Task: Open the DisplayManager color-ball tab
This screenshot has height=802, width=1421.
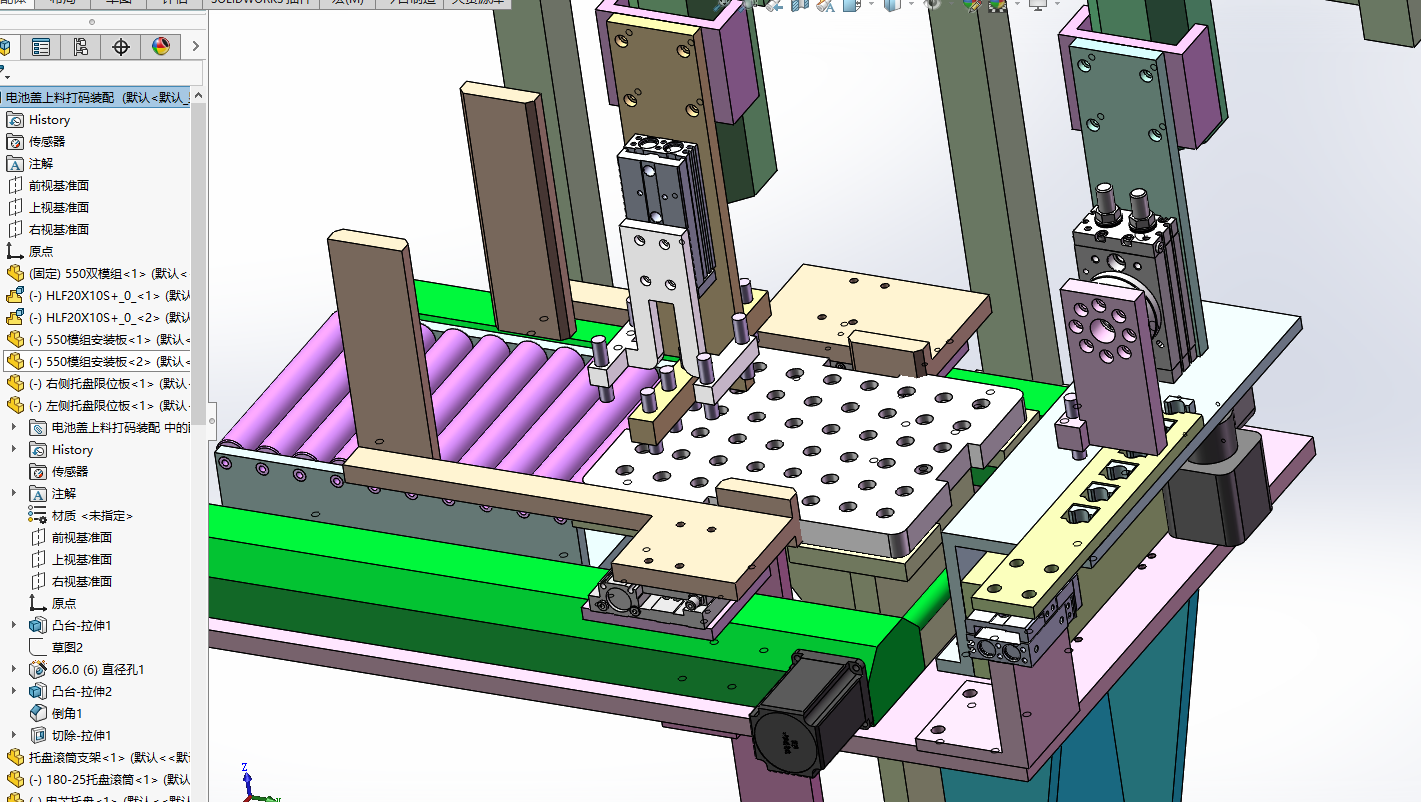Action: (161, 47)
